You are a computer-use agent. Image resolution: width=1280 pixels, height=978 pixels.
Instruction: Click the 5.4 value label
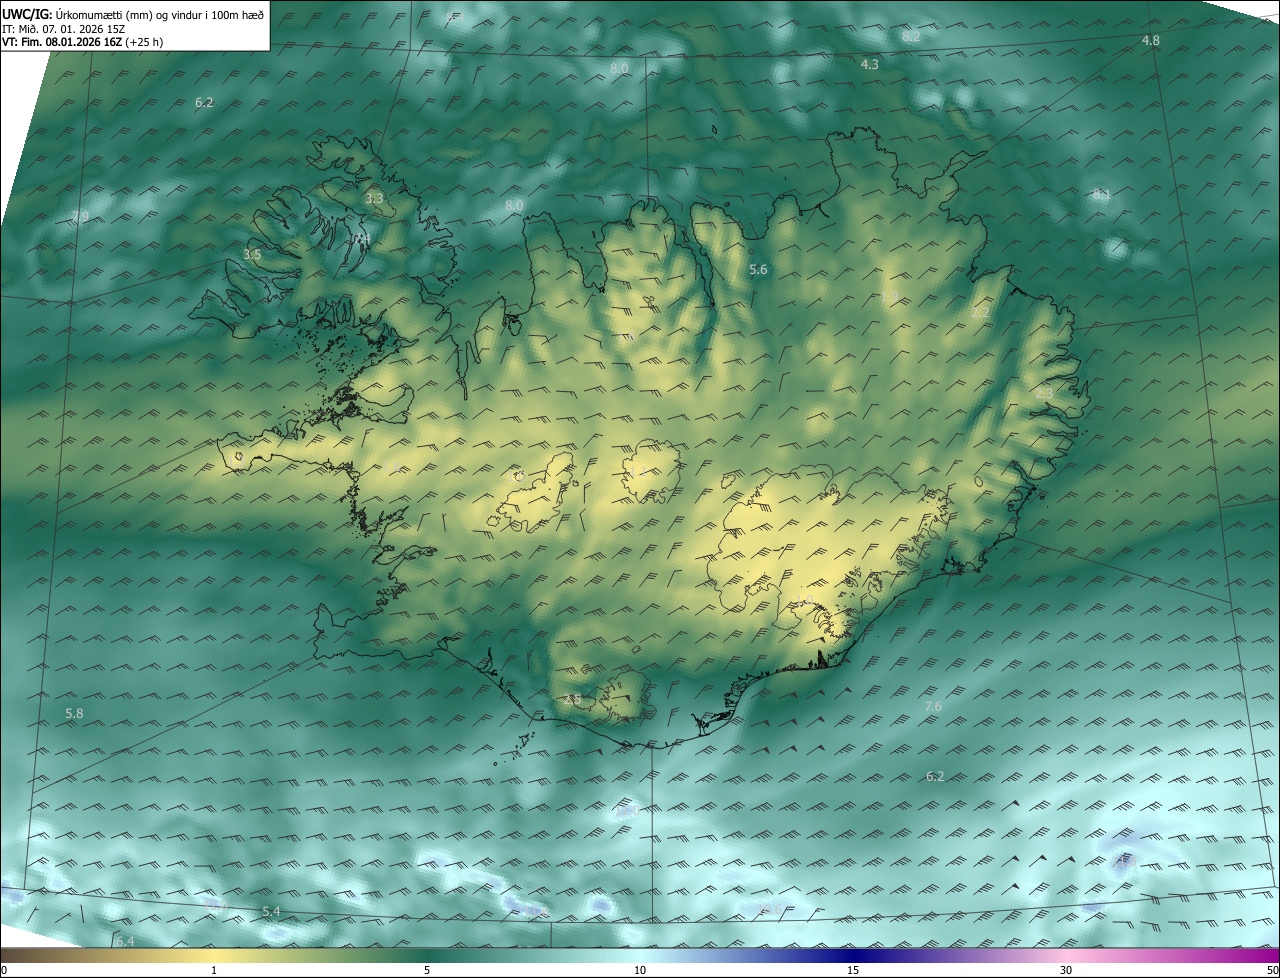tap(271, 912)
